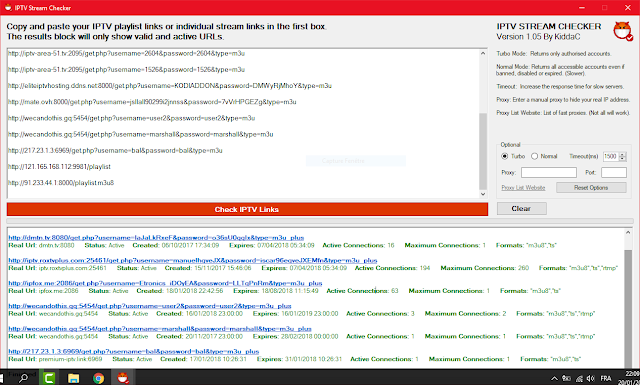Switch the FRA keyboard language indicator
The height and width of the screenshot is (385, 640).
click(x=606, y=378)
